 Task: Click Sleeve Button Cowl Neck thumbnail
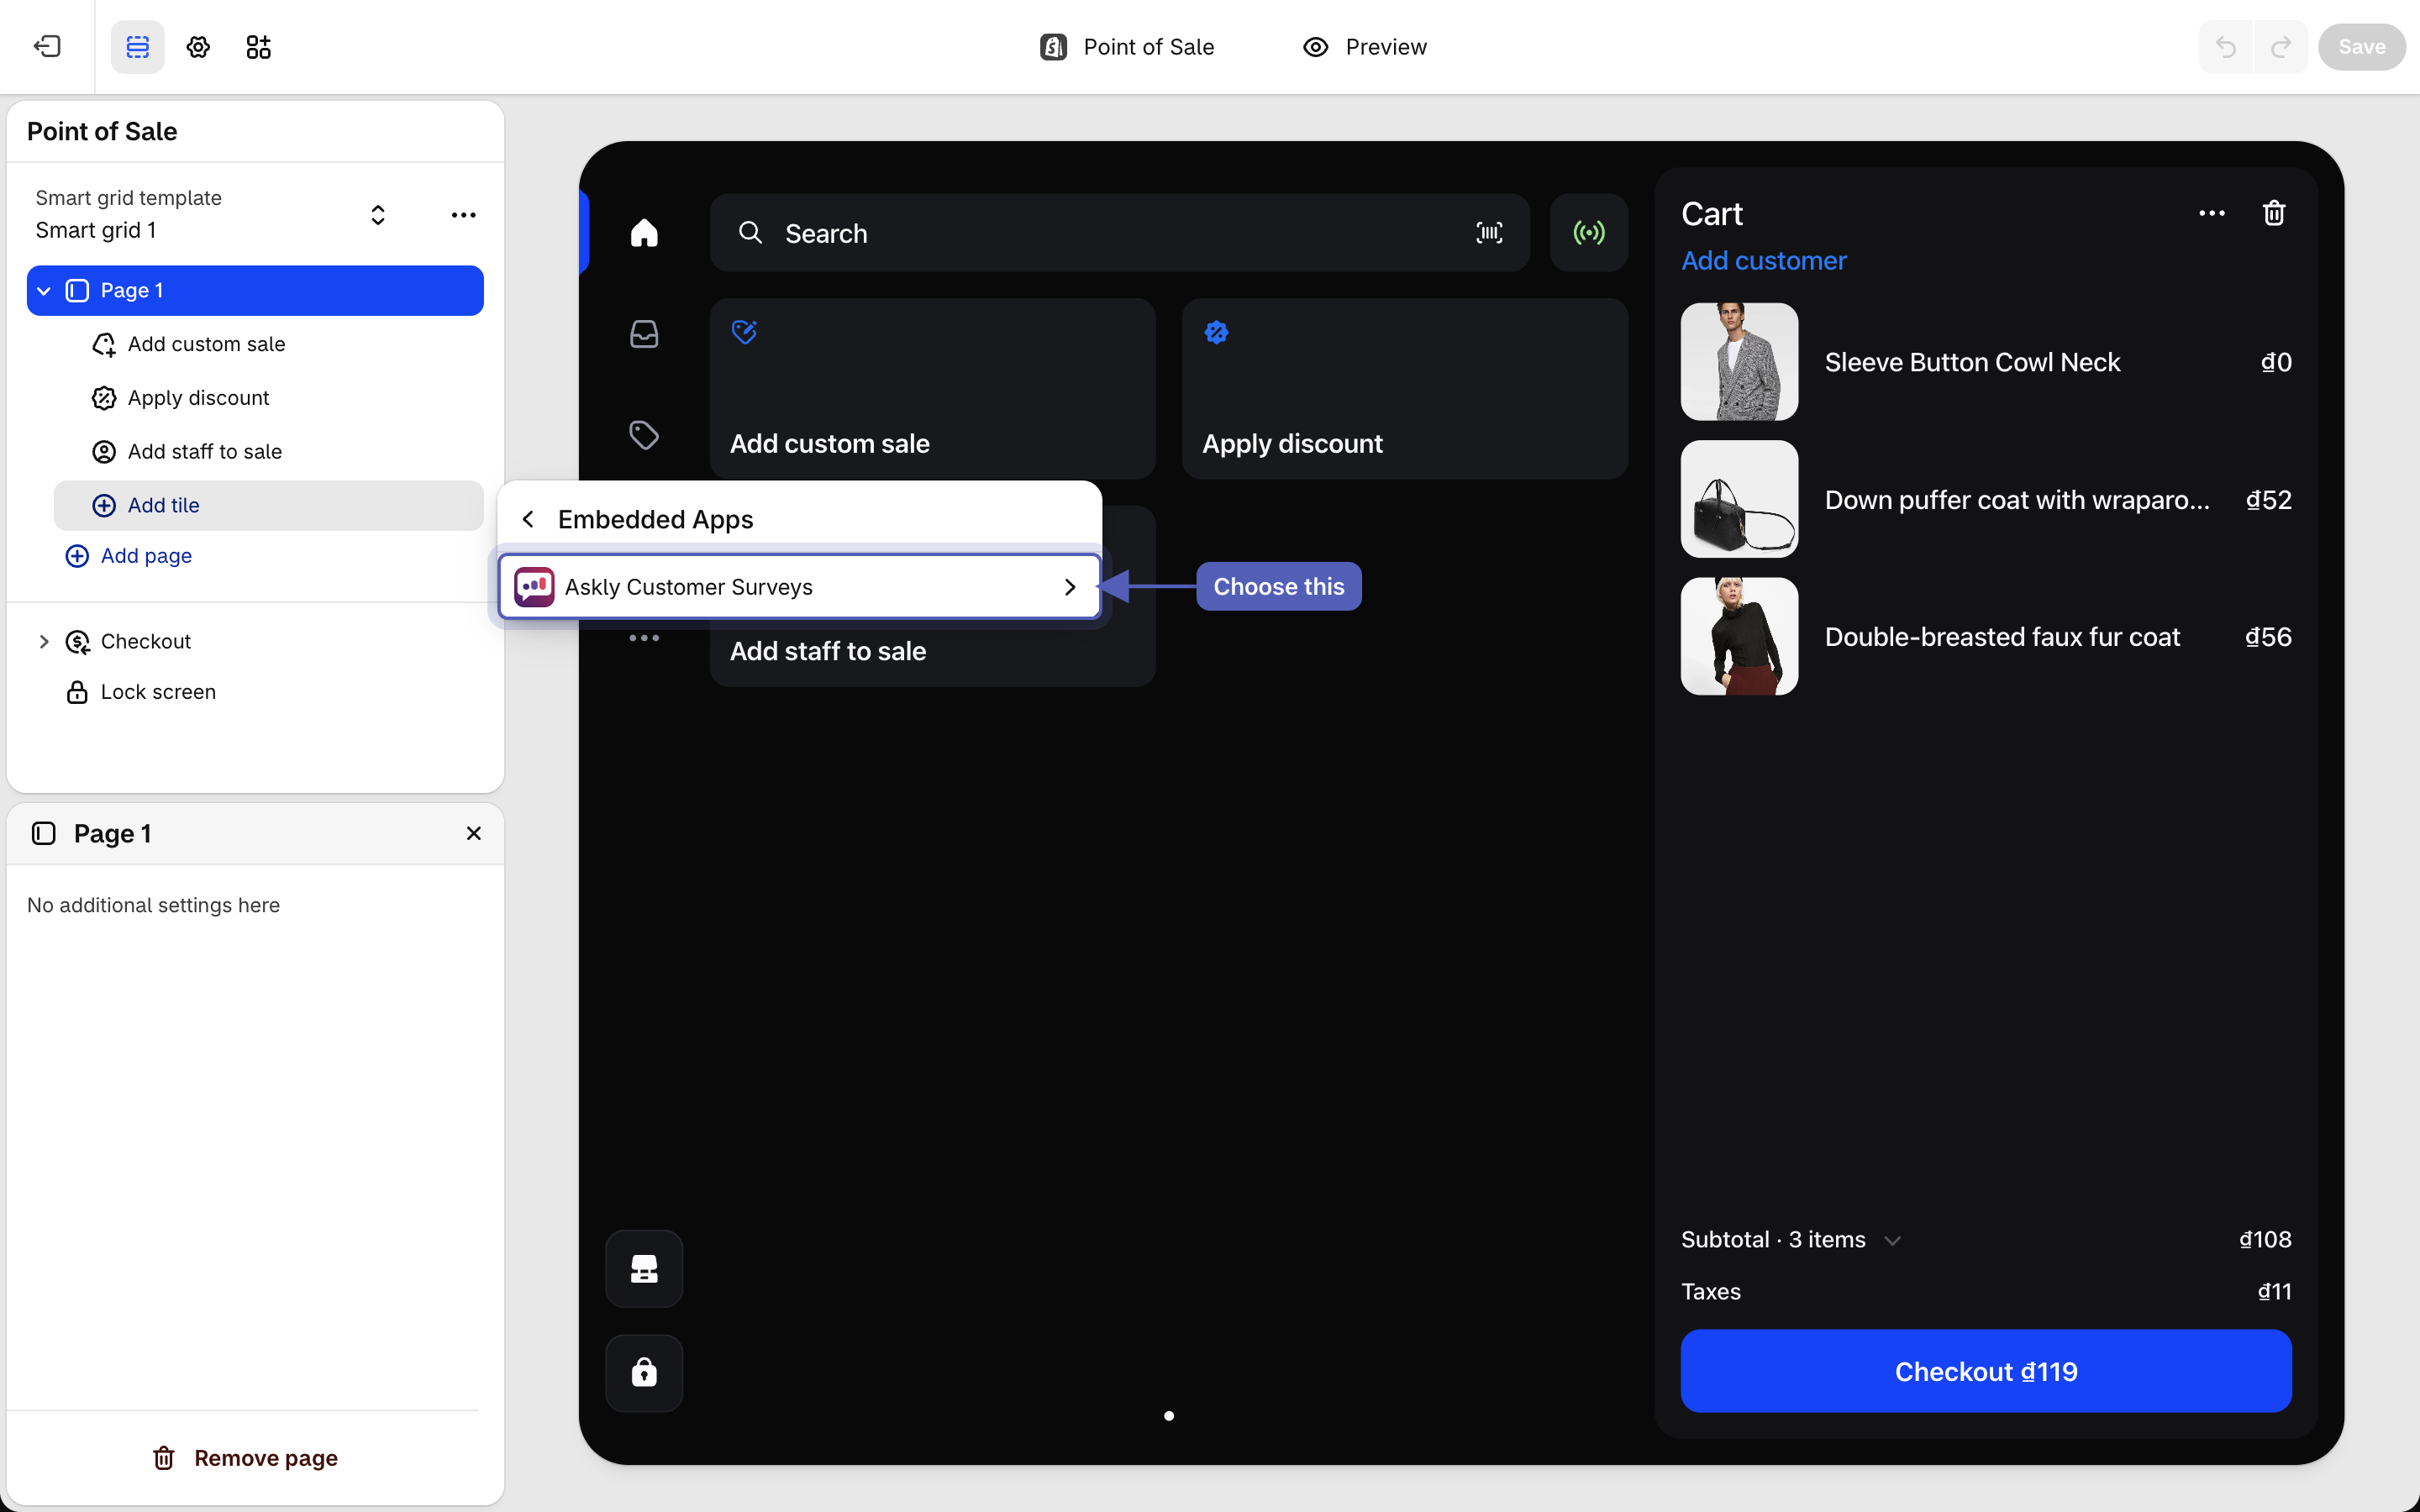coord(1739,362)
